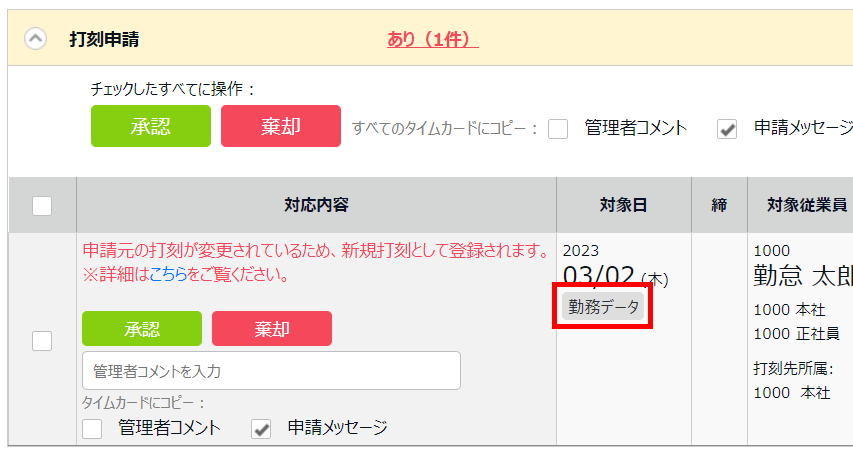Viewport: 853px width, 453px height.
Task: Select the request row checkbox
Action: pyautogui.click(x=42, y=341)
